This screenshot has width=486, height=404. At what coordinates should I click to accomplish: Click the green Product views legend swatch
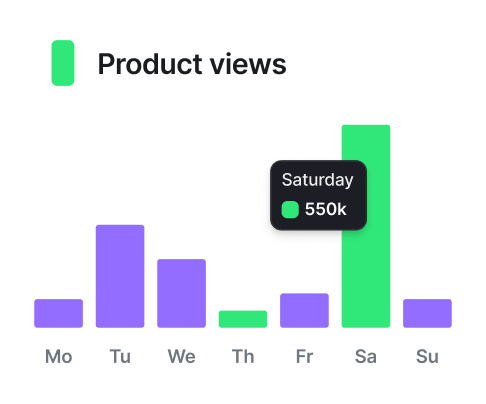coord(63,63)
